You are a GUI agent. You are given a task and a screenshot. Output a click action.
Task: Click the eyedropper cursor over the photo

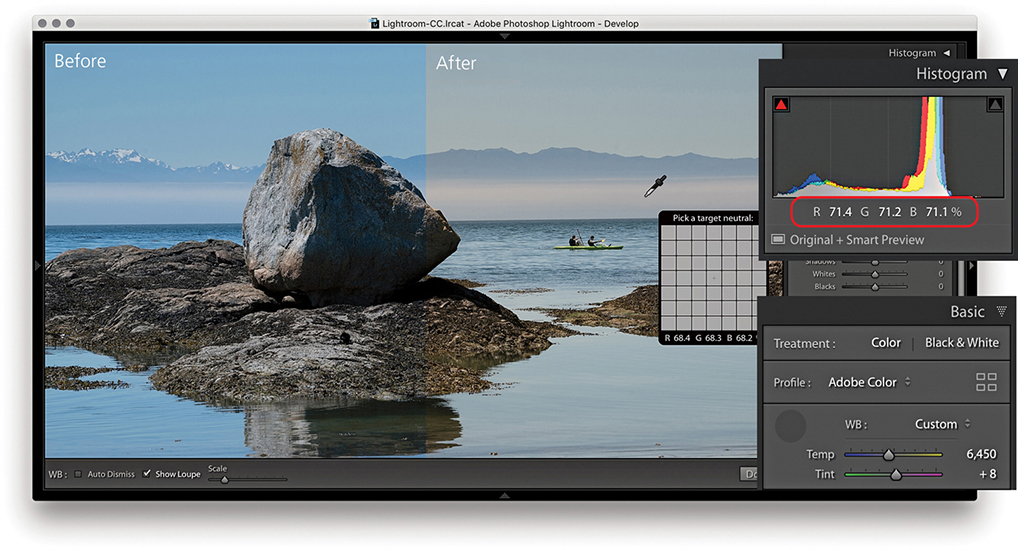pos(654,186)
